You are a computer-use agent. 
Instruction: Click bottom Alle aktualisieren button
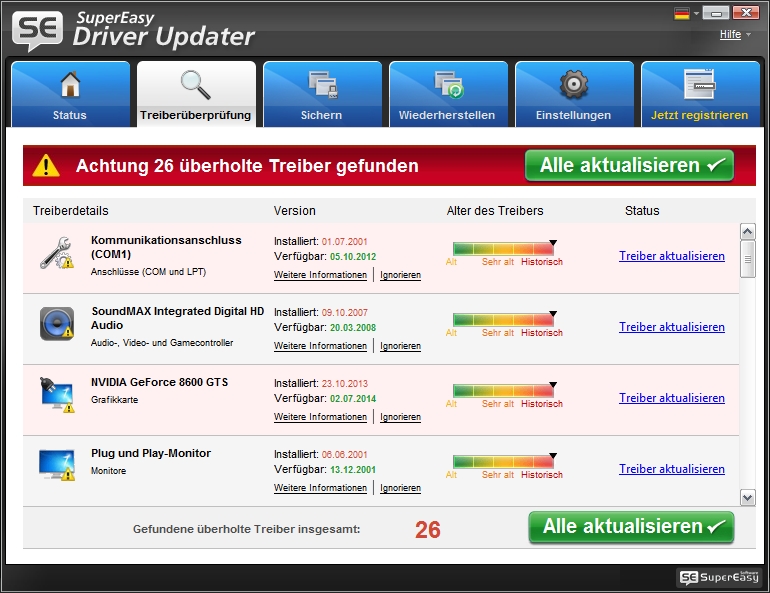coord(632,527)
